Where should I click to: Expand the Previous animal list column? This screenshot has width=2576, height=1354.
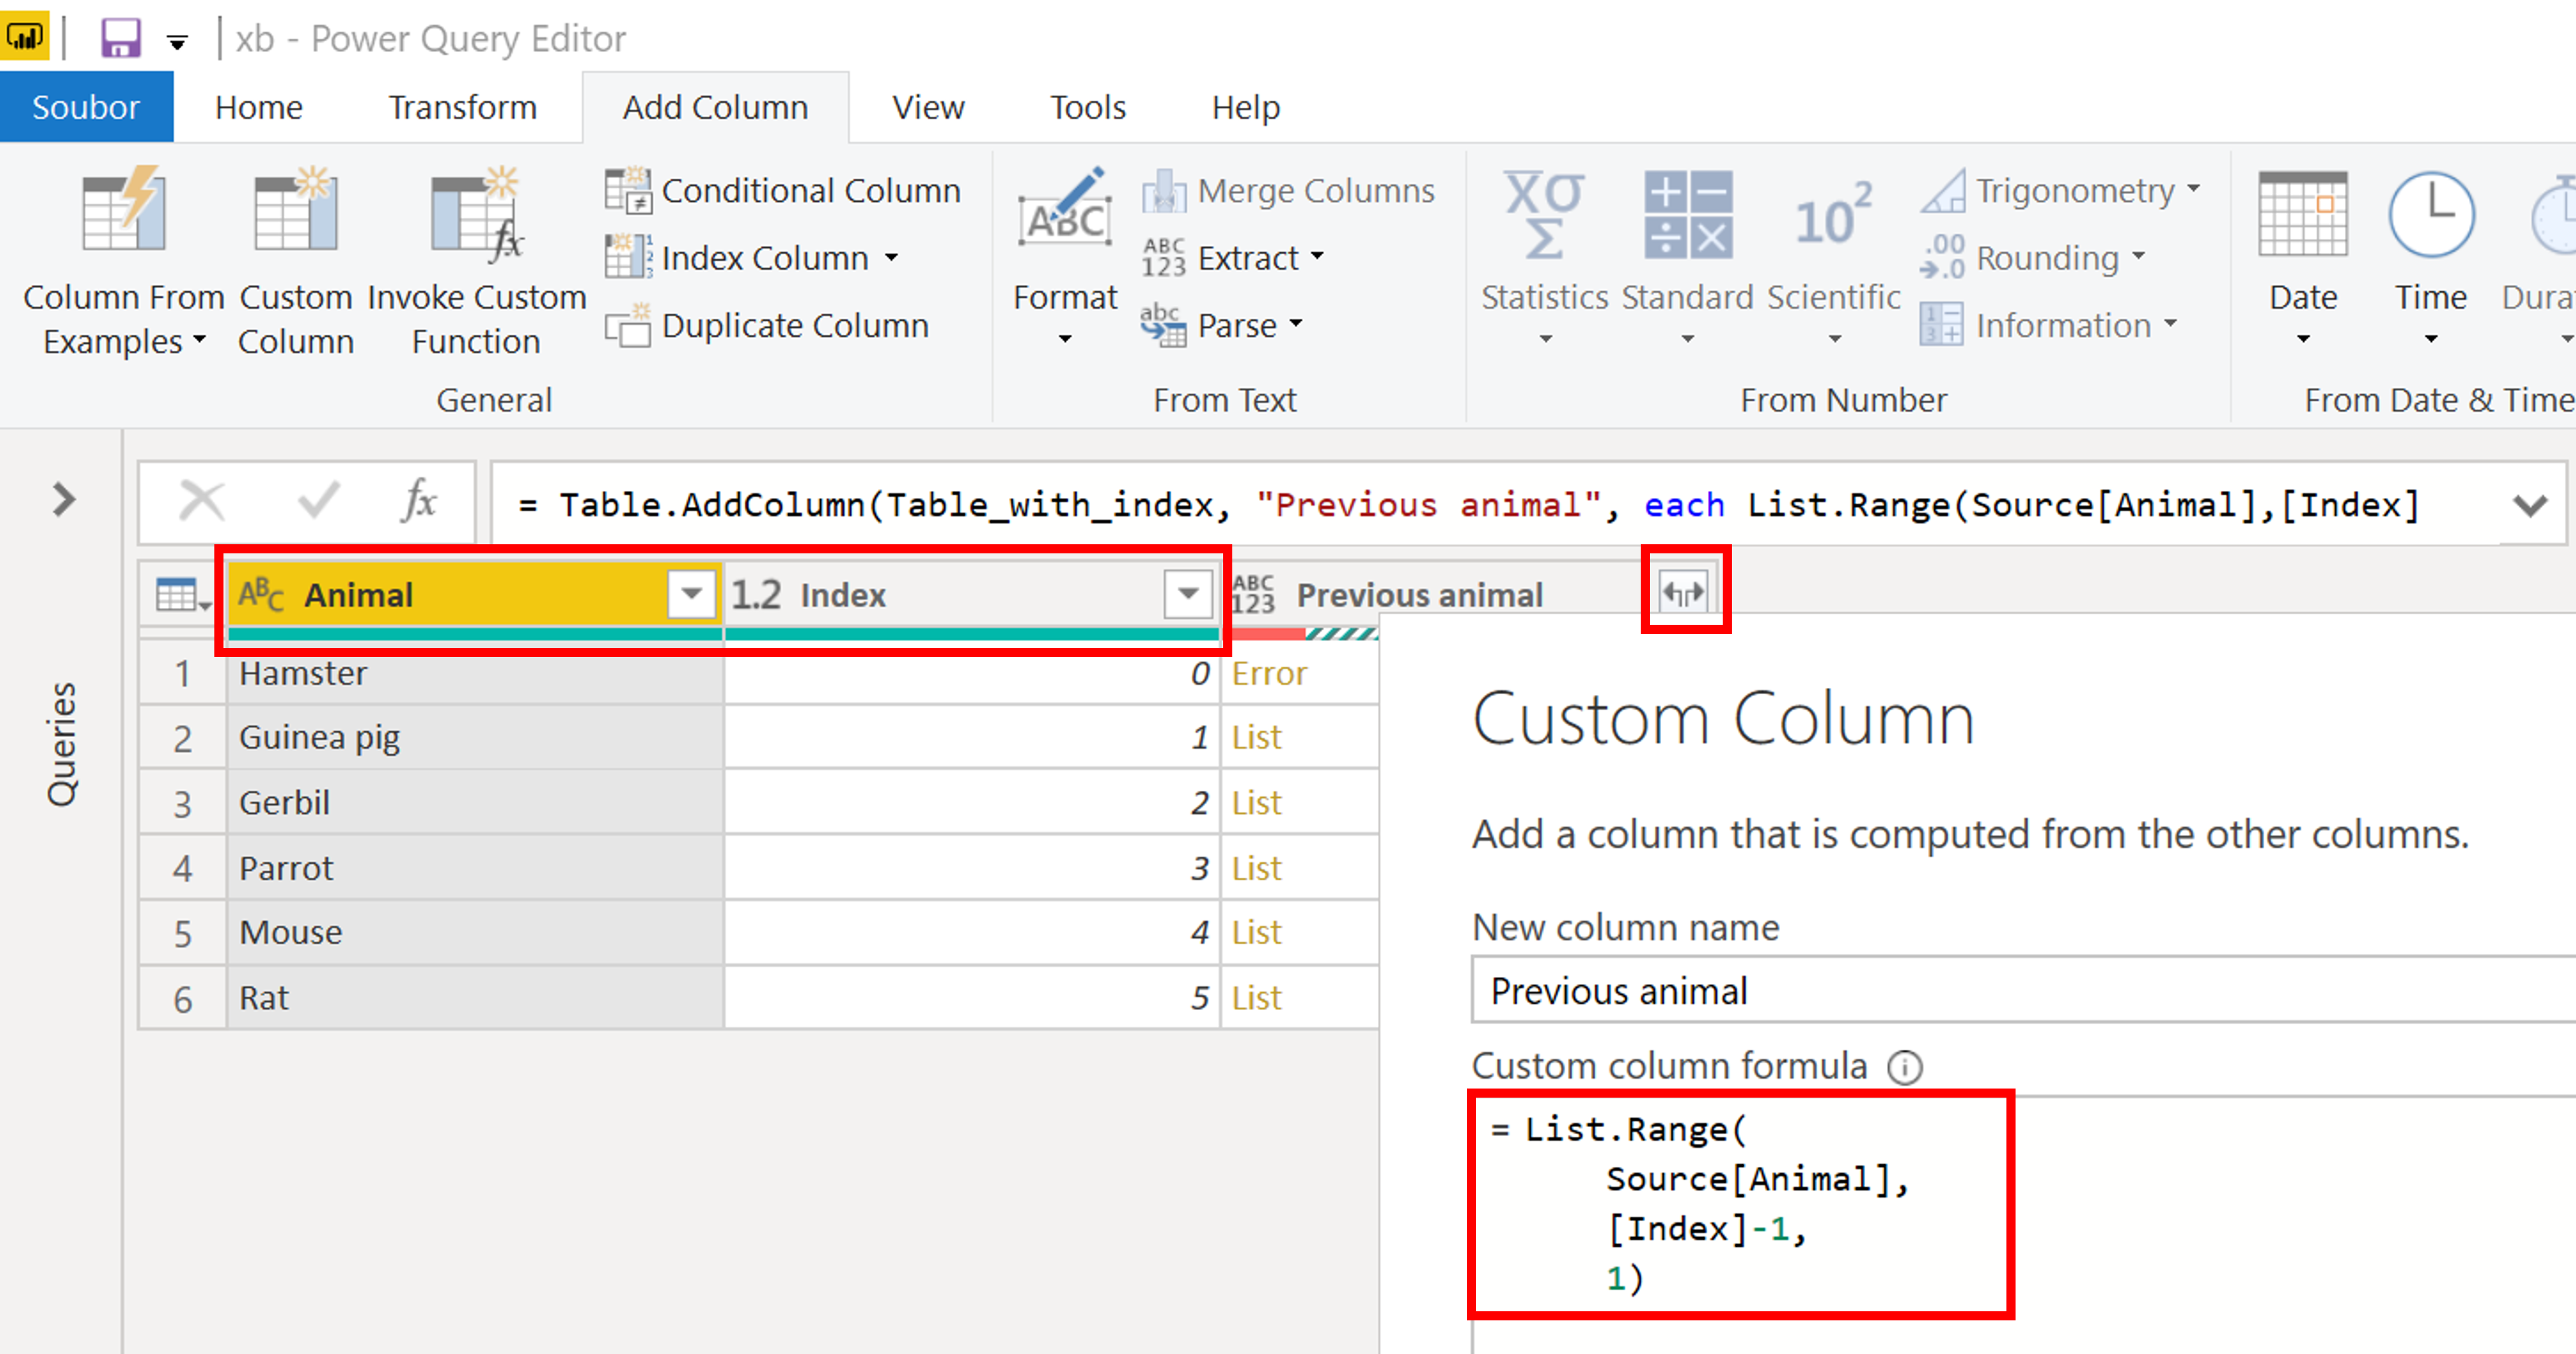(1684, 593)
